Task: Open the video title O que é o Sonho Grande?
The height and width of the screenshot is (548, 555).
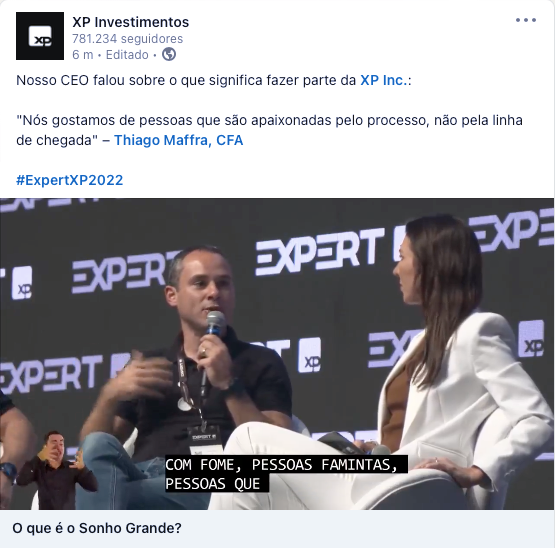Action: [97, 528]
